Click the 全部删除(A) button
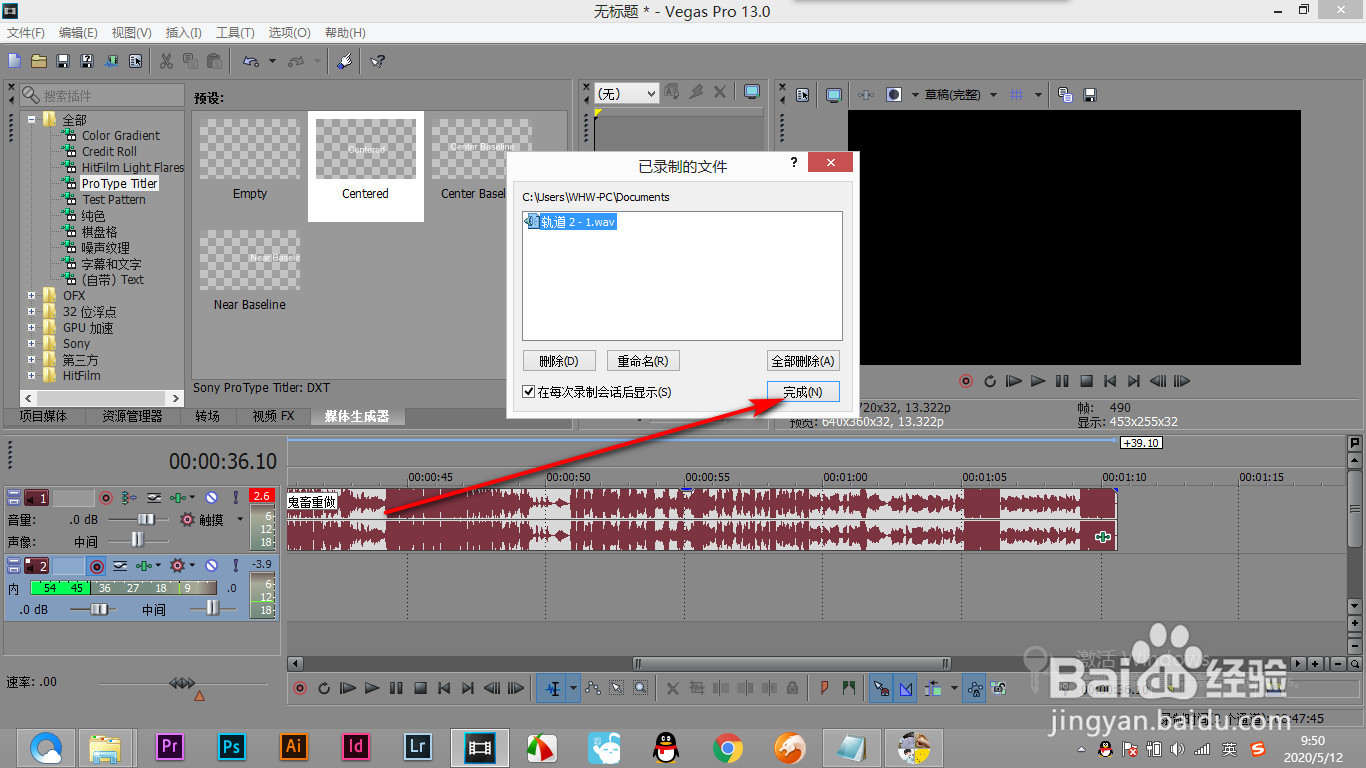1366x768 pixels. tap(803, 361)
